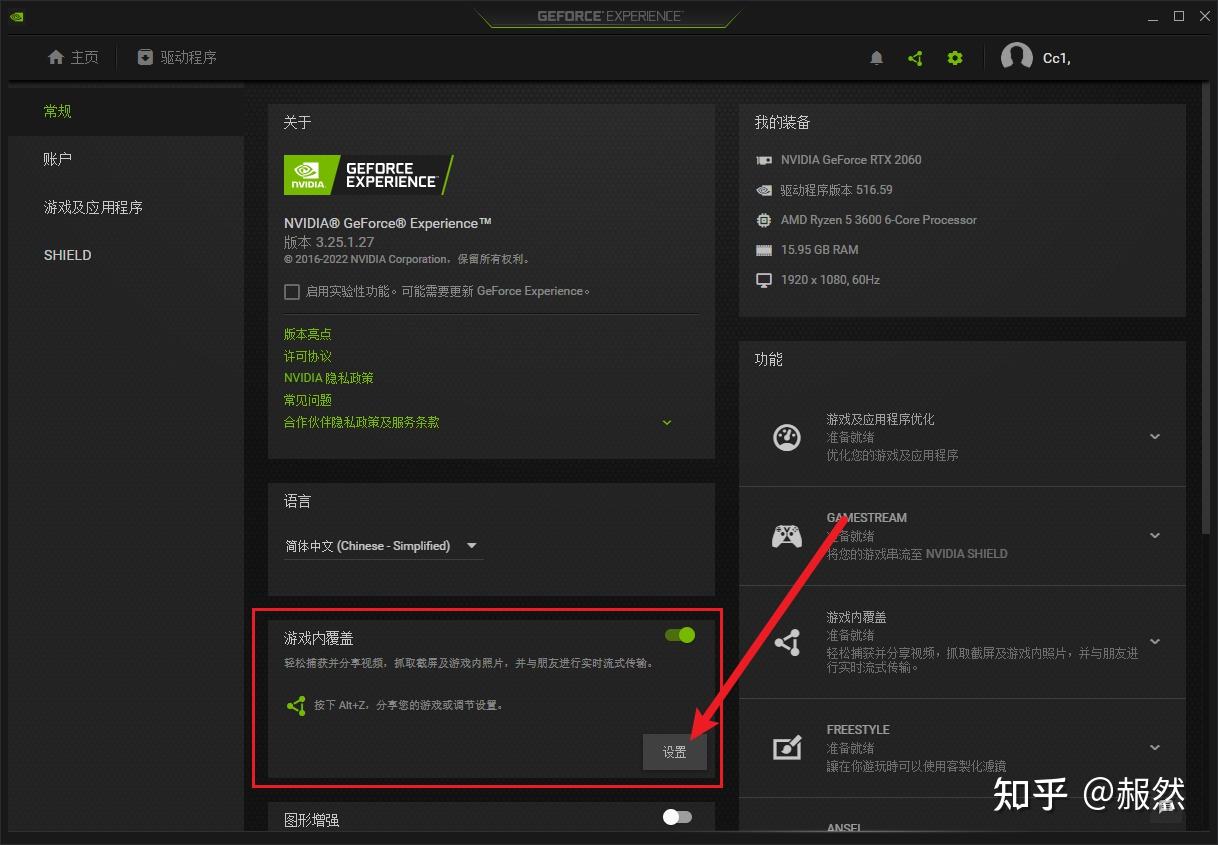Image resolution: width=1218 pixels, height=845 pixels.
Task: Select the 游戏及应用程序 sidebar tab
Action: click(x=126, y=207)
